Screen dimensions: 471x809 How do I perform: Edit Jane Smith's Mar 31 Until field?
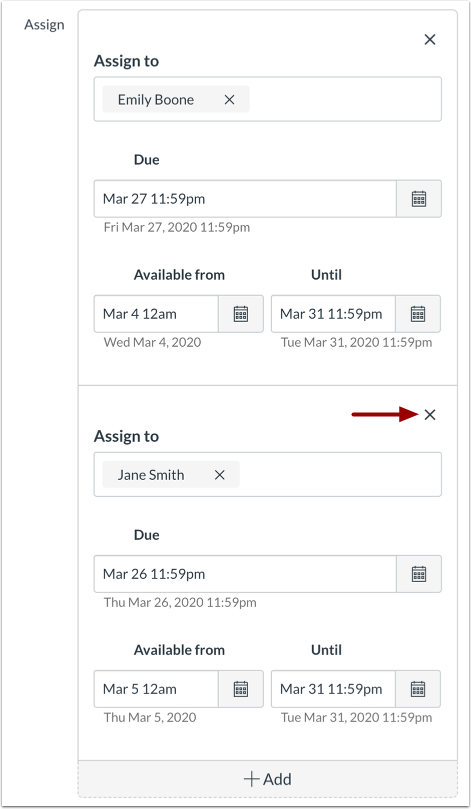tap(333, 689)
